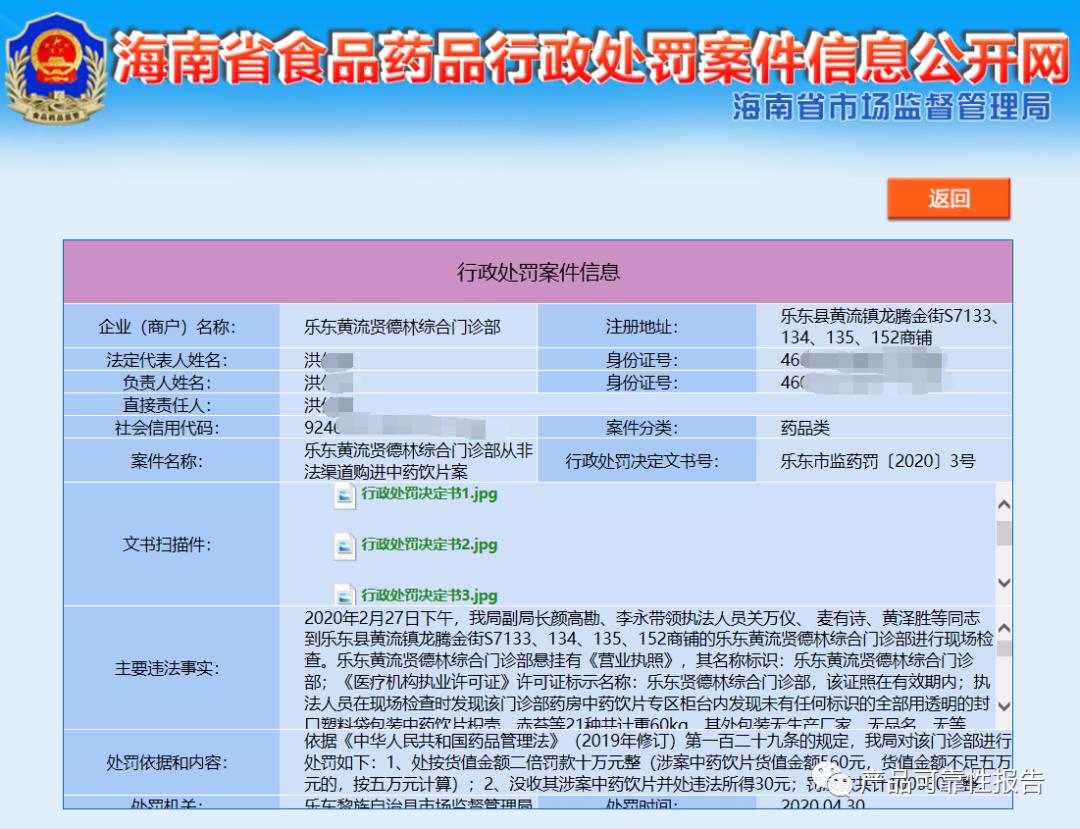1080x829 pixels.
Task: Click the 返回 button
Action: click(x=948, y=198)
